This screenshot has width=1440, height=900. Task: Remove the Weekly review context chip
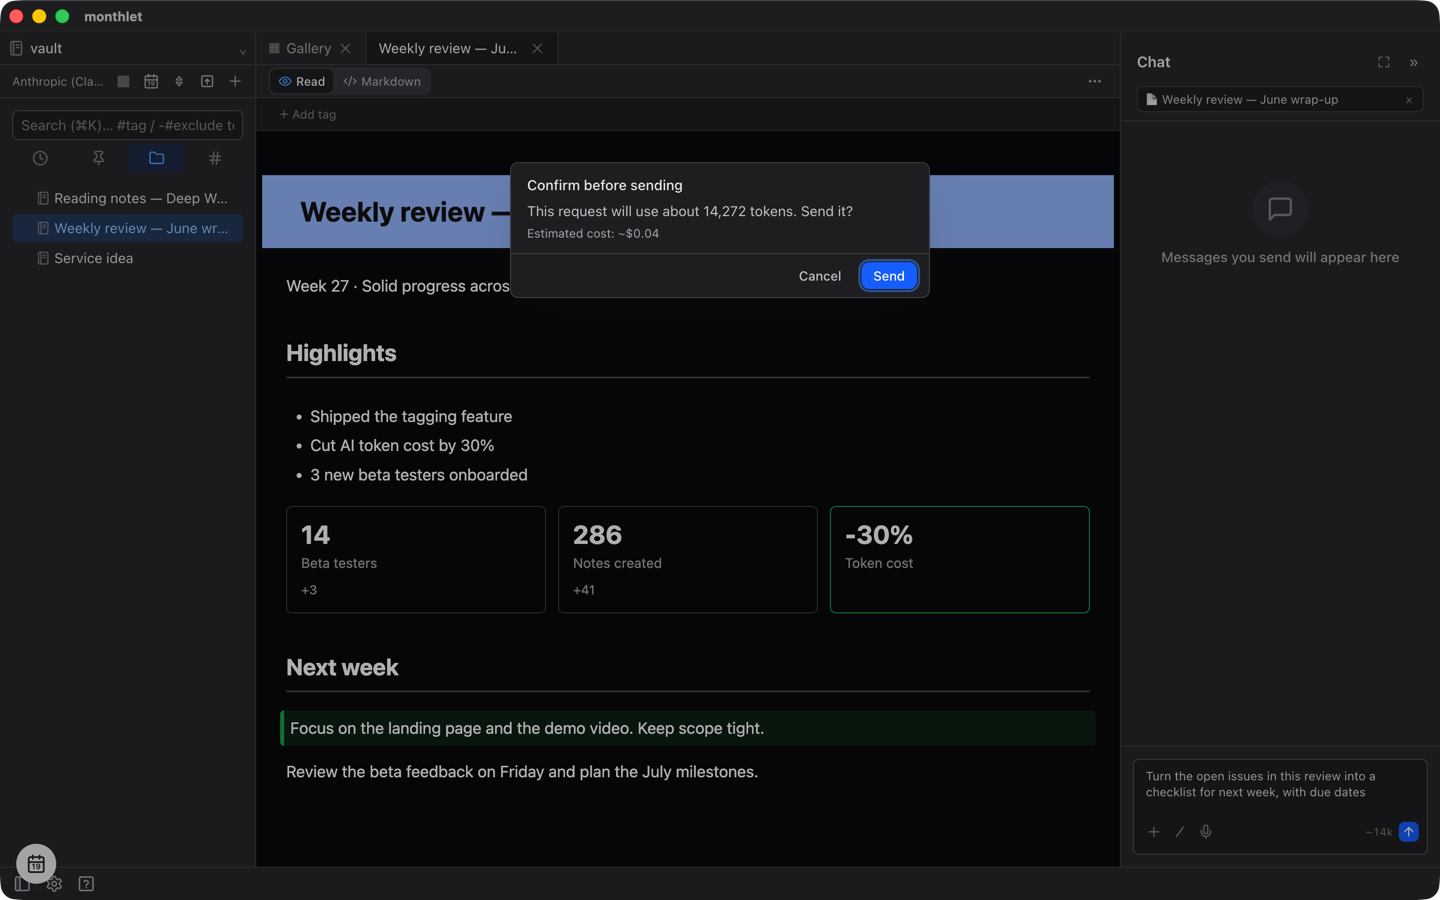1409,100
